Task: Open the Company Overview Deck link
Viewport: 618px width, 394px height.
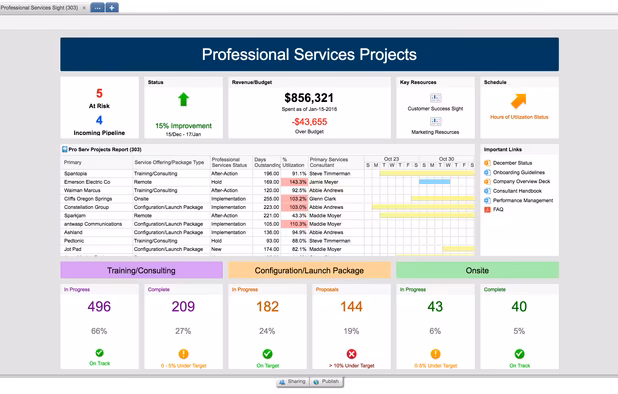Action: (x=521, y=182)
